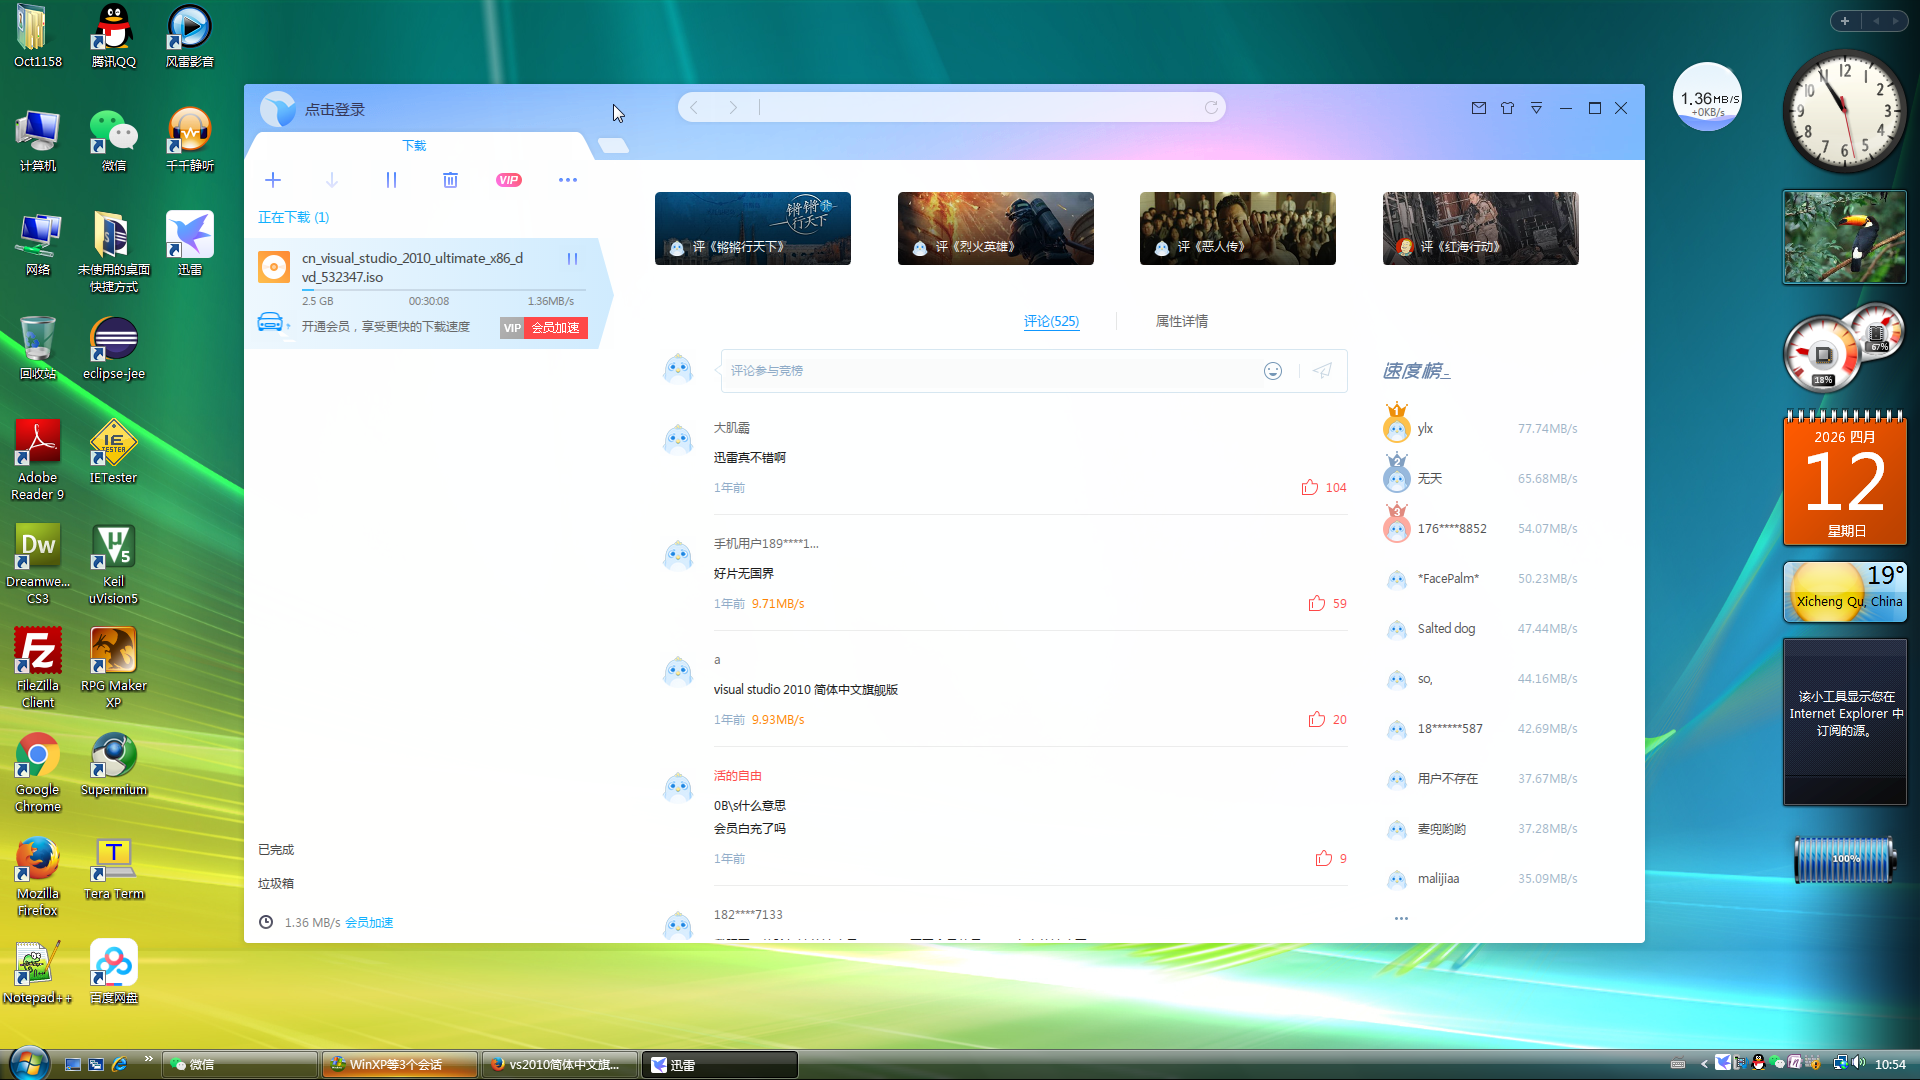Open the mail message icon in title bar
This screenshot has width=1920, height=1080.
point(1479,108)
